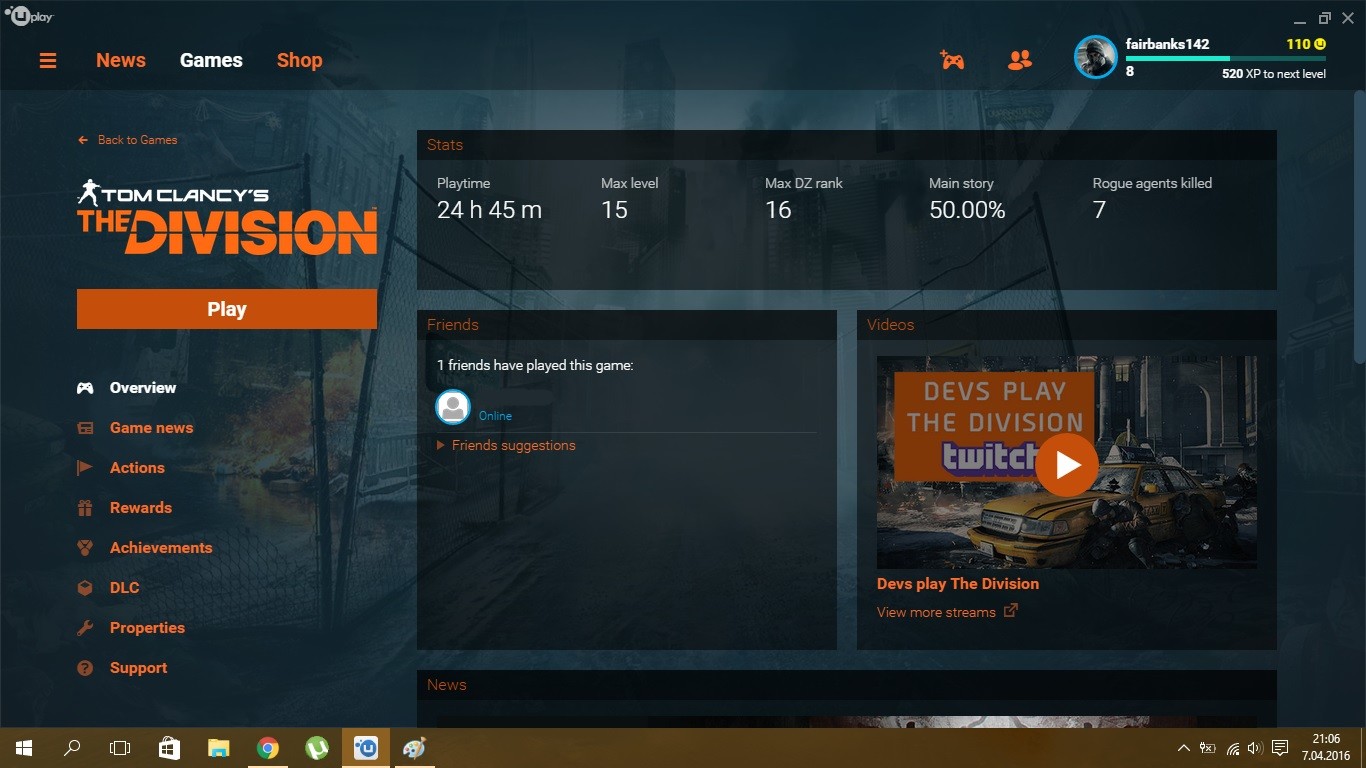Viewport: 1366px width, 768px height.
Task: Open taskbar search magnifier
Action: click(72, 748)
